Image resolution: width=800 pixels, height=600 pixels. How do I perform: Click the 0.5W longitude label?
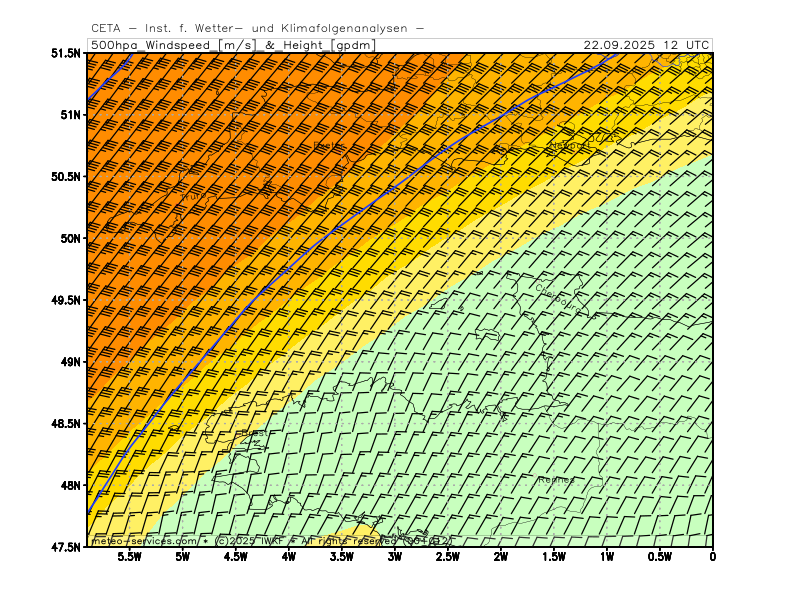pyautogui.click(x=660, y=557)
